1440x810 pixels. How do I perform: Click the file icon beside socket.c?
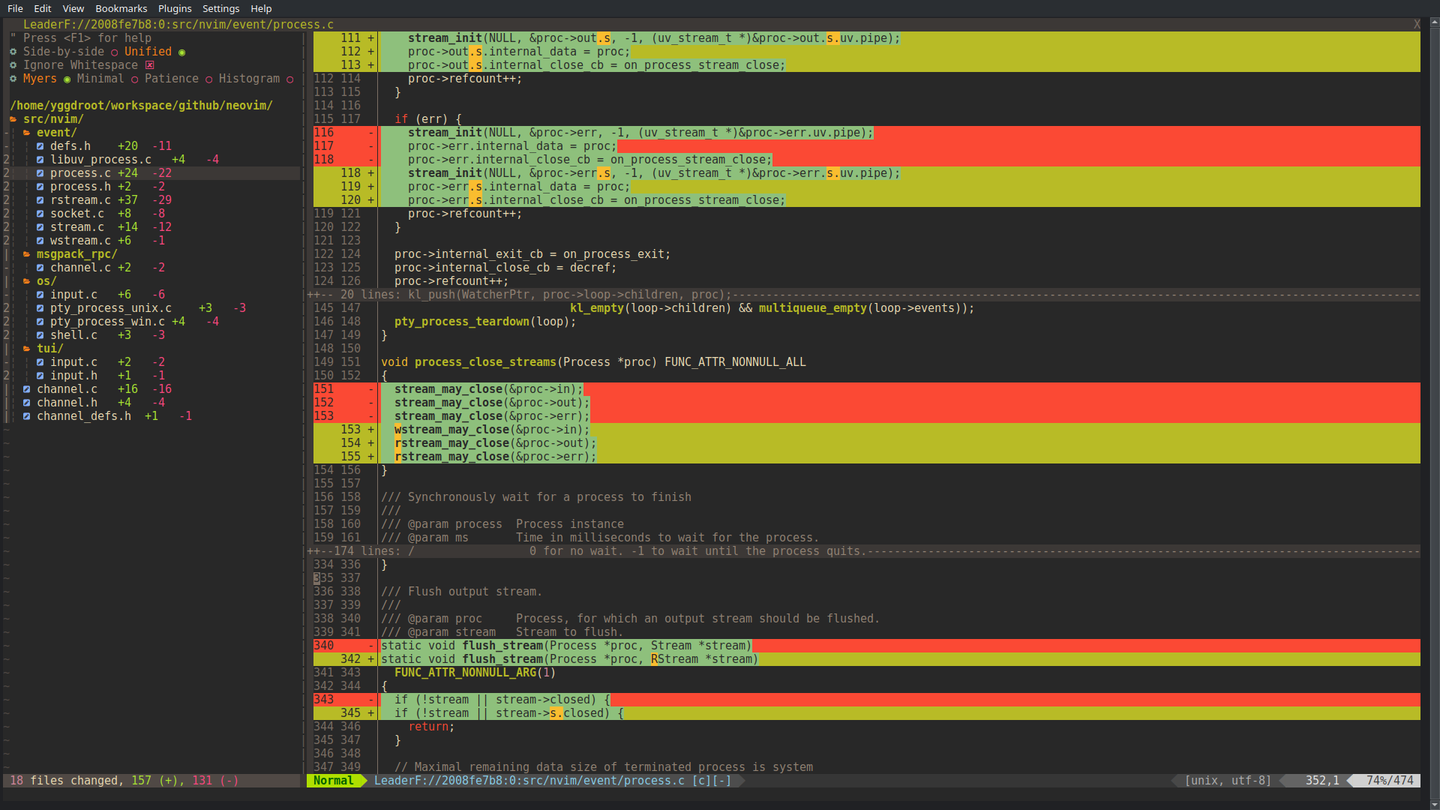point(41,214)
